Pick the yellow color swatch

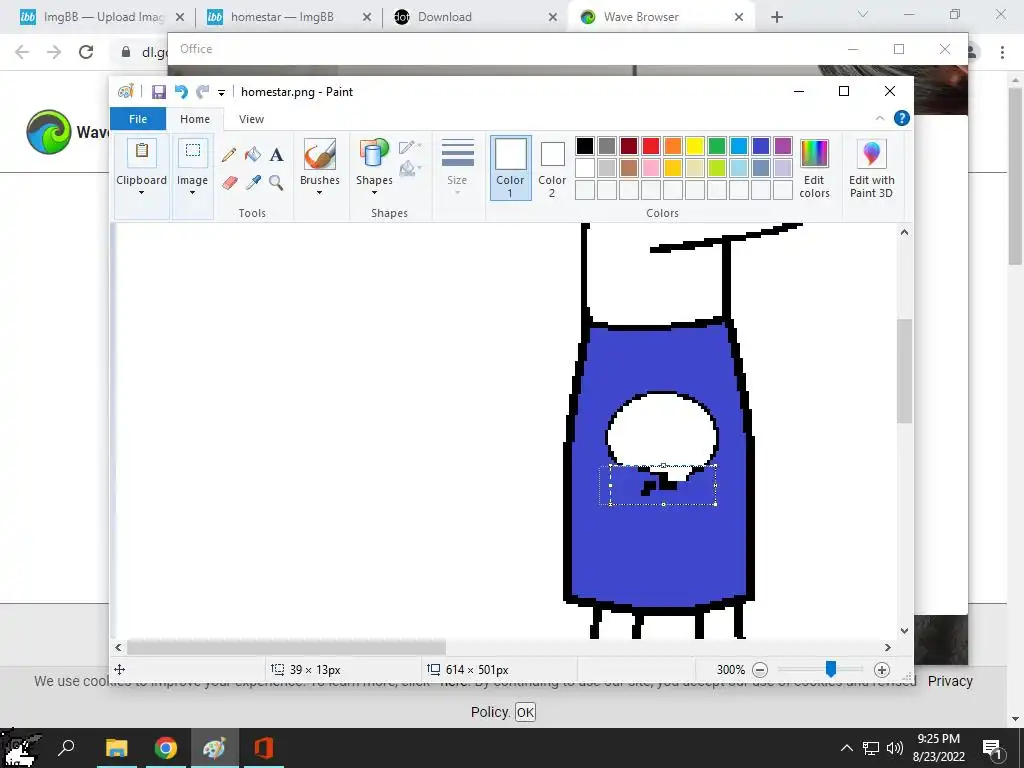coord(695,146)
